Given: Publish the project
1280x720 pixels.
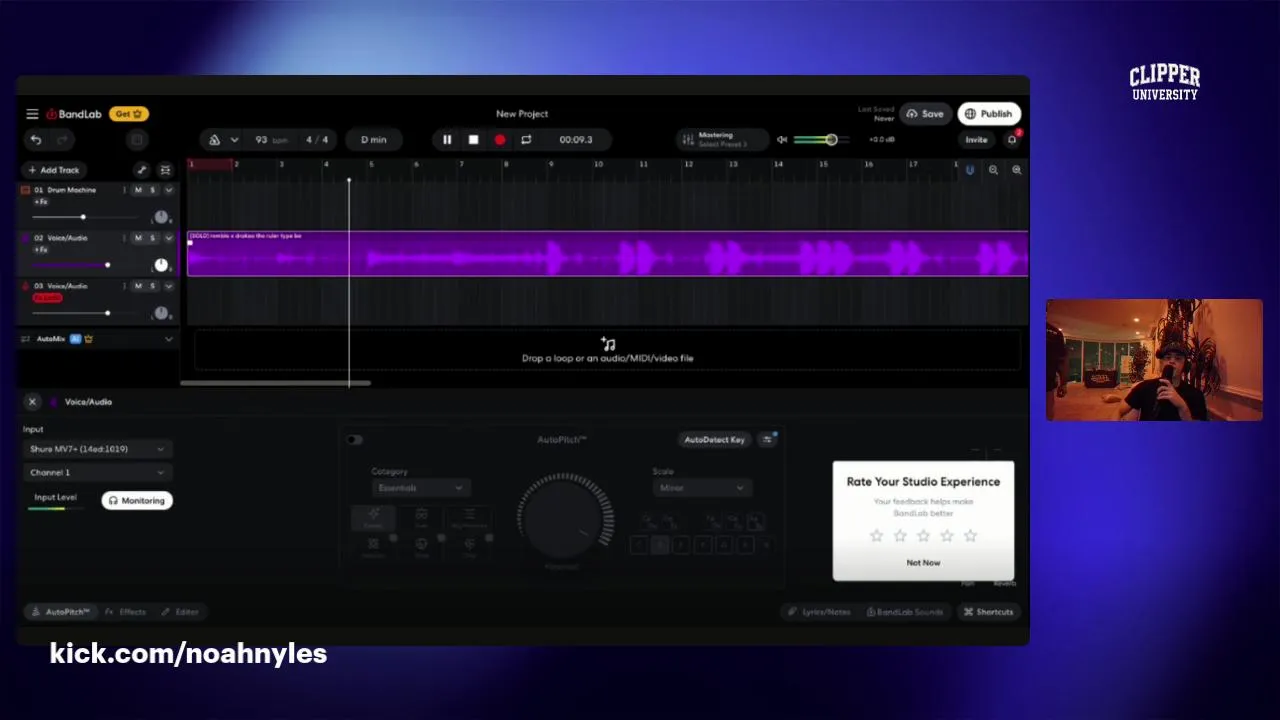Looking at the screenshot, I should 988,114.
